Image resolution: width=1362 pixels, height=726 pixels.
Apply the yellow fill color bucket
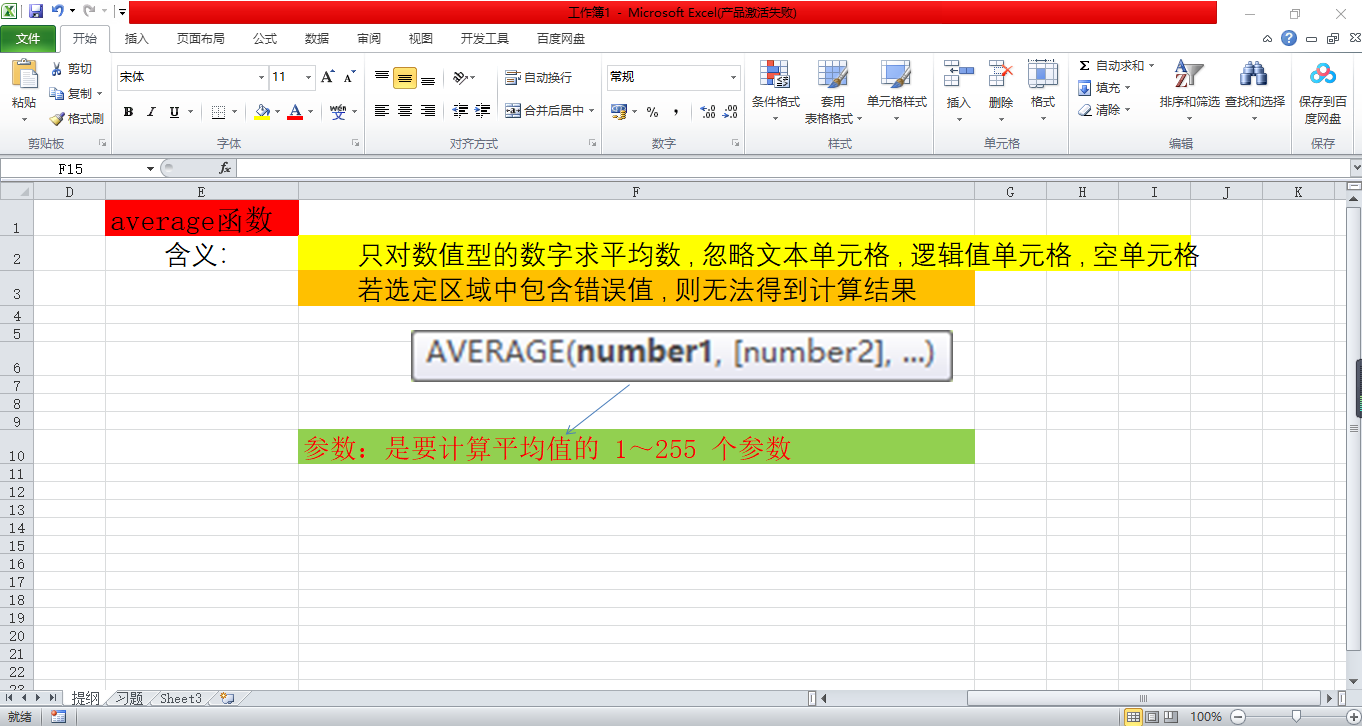coord(262,112)
